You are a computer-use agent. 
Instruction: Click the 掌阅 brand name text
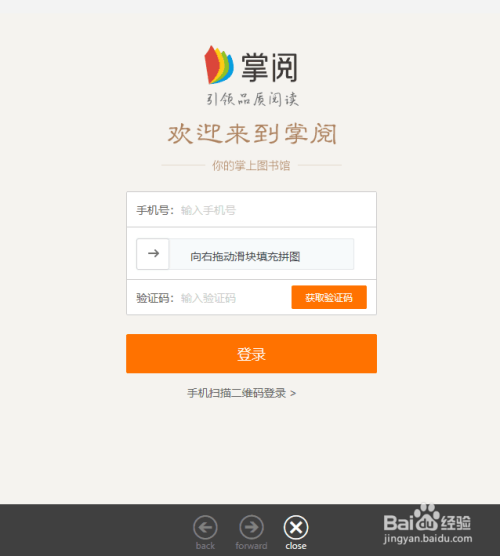(x=269, y=67)
